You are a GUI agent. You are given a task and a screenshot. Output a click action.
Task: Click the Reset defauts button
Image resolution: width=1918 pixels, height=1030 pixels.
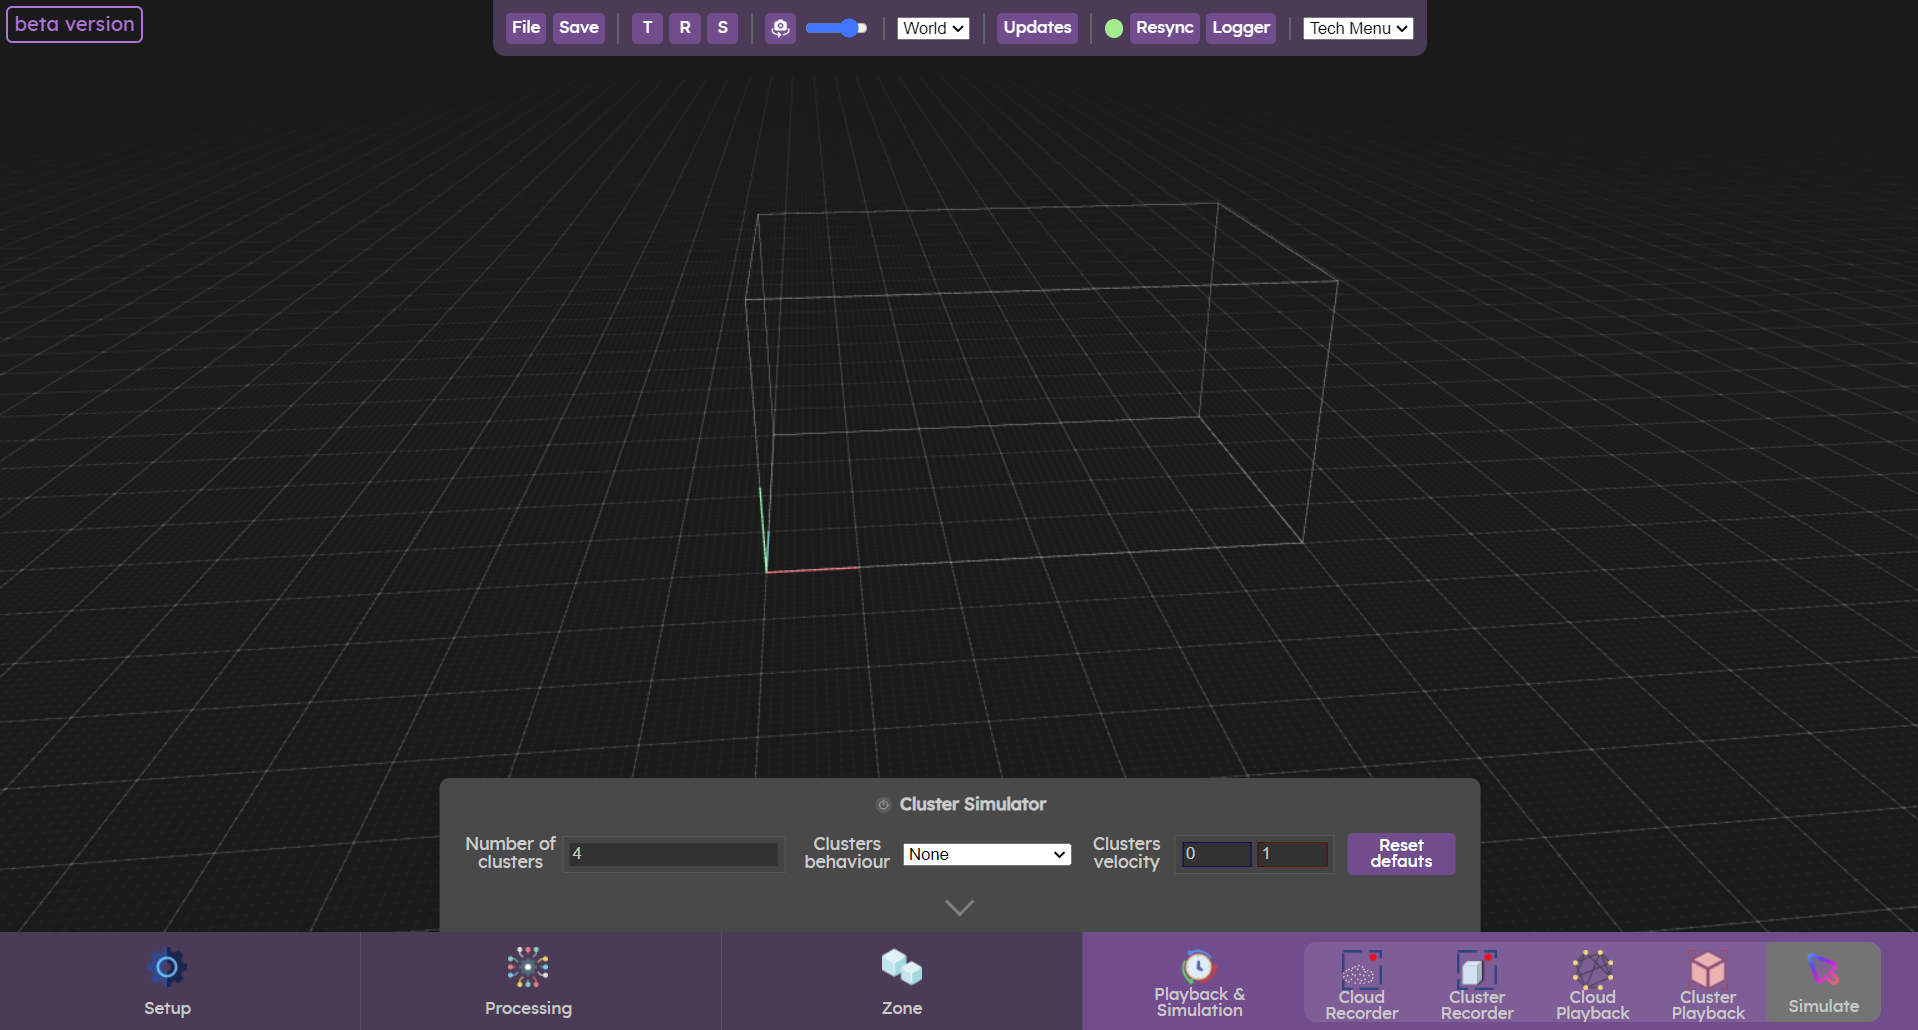(x=1400, y=854)
